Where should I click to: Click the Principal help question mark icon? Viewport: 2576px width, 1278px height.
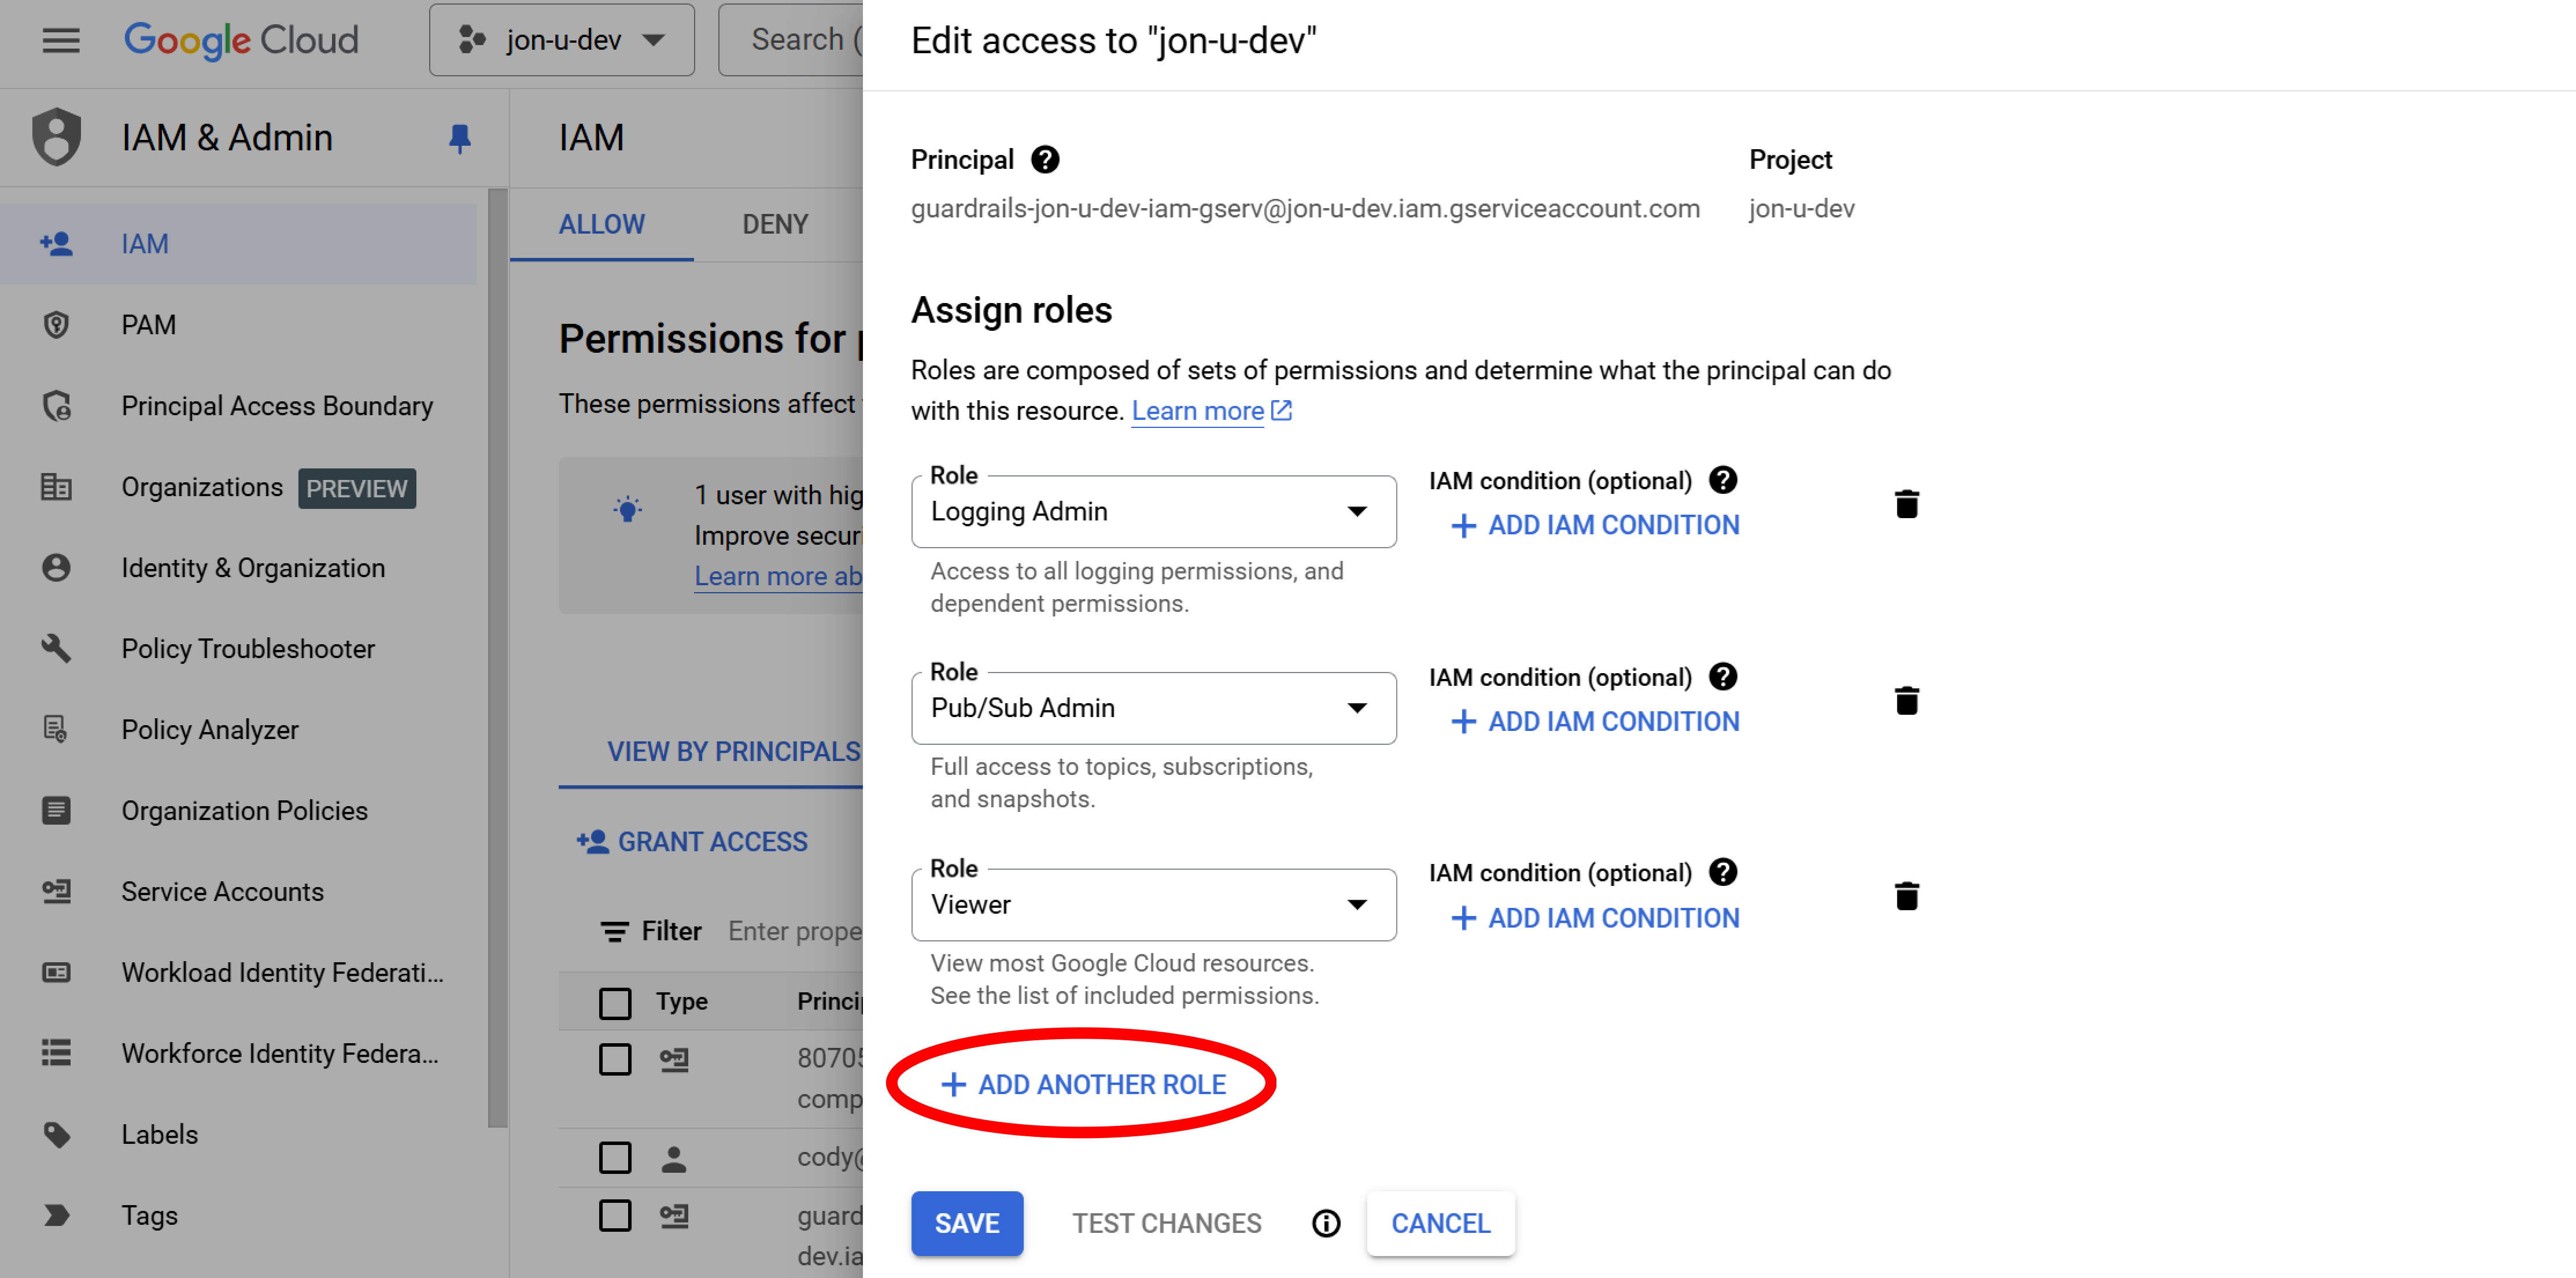tap(1045, 160)
